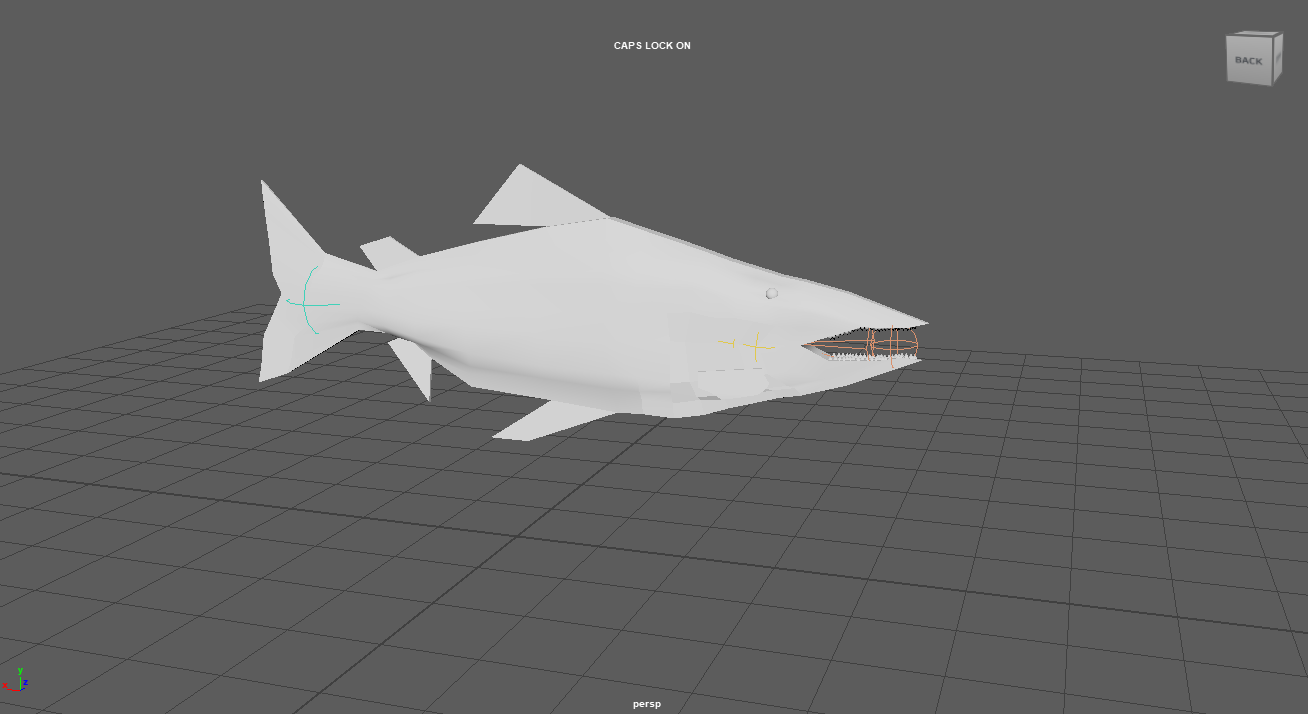Image resolution: width=1308 pixels, height=714 pixels.
Task: Select the shark's dorsal fin
Action: click(536, 200)
